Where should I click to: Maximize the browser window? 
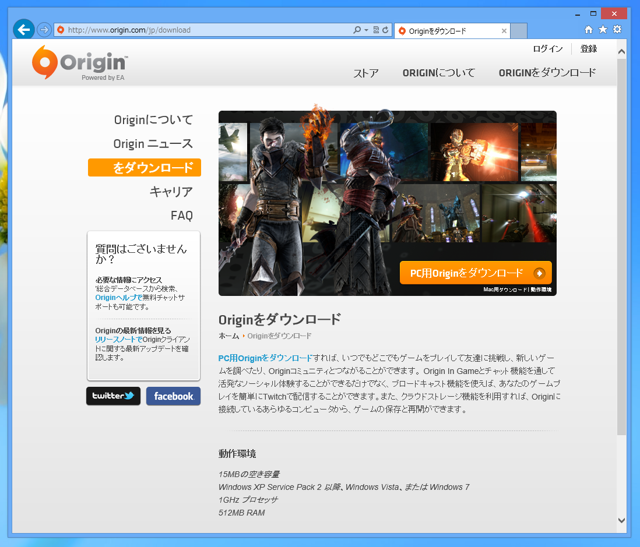pyautogui.click(x=593, y=14)
